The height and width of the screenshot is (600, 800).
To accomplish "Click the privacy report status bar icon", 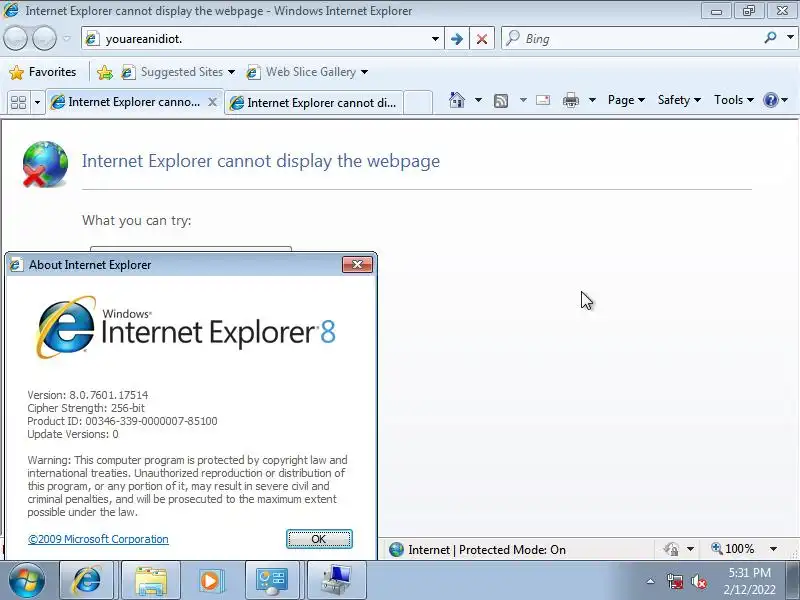I will 671,549.
